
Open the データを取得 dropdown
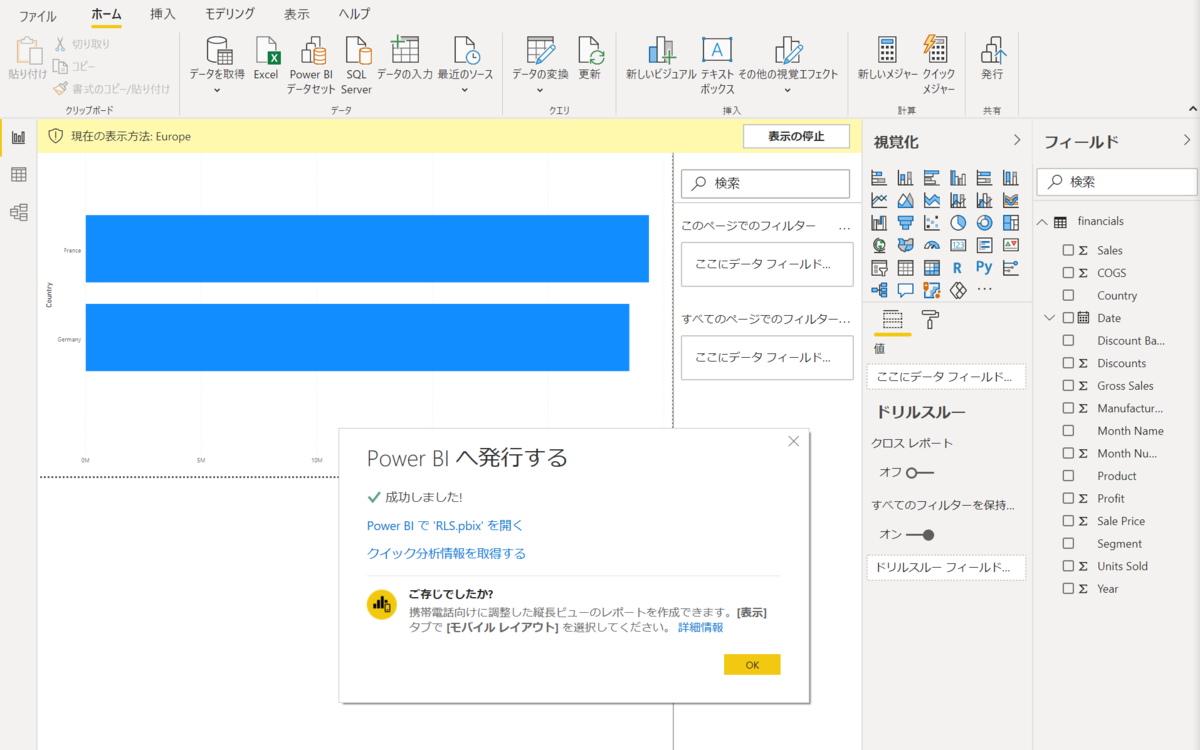click(218, 88)
